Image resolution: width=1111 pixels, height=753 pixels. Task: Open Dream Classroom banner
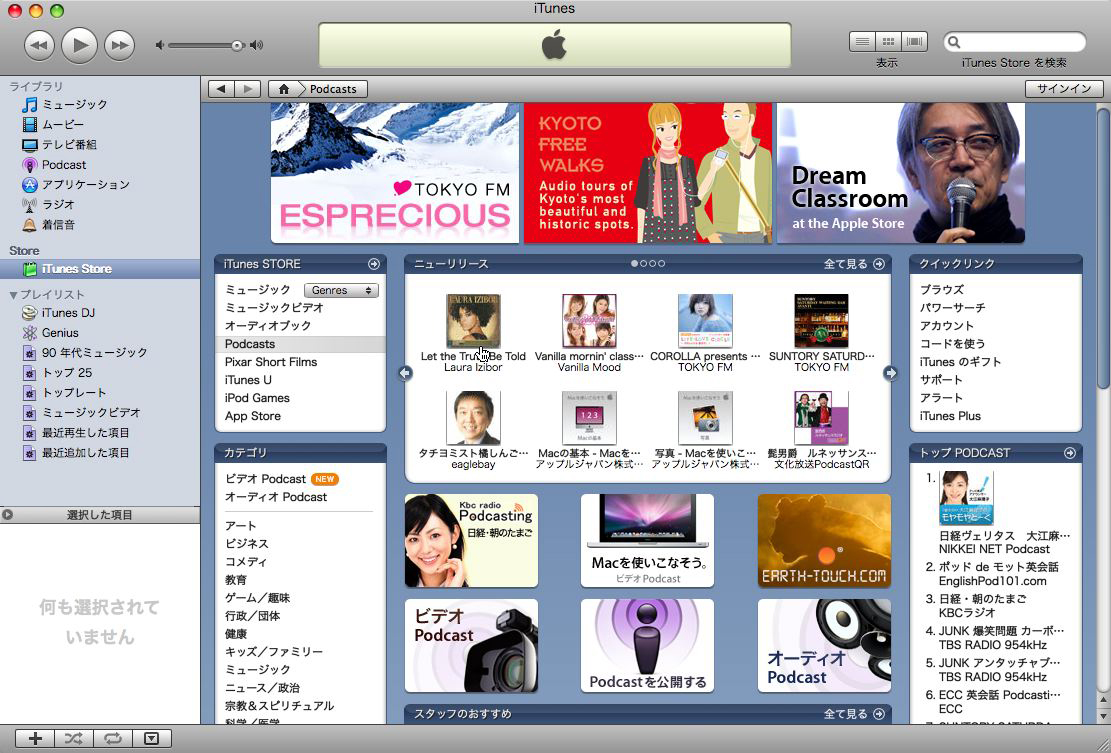[901, 173]
